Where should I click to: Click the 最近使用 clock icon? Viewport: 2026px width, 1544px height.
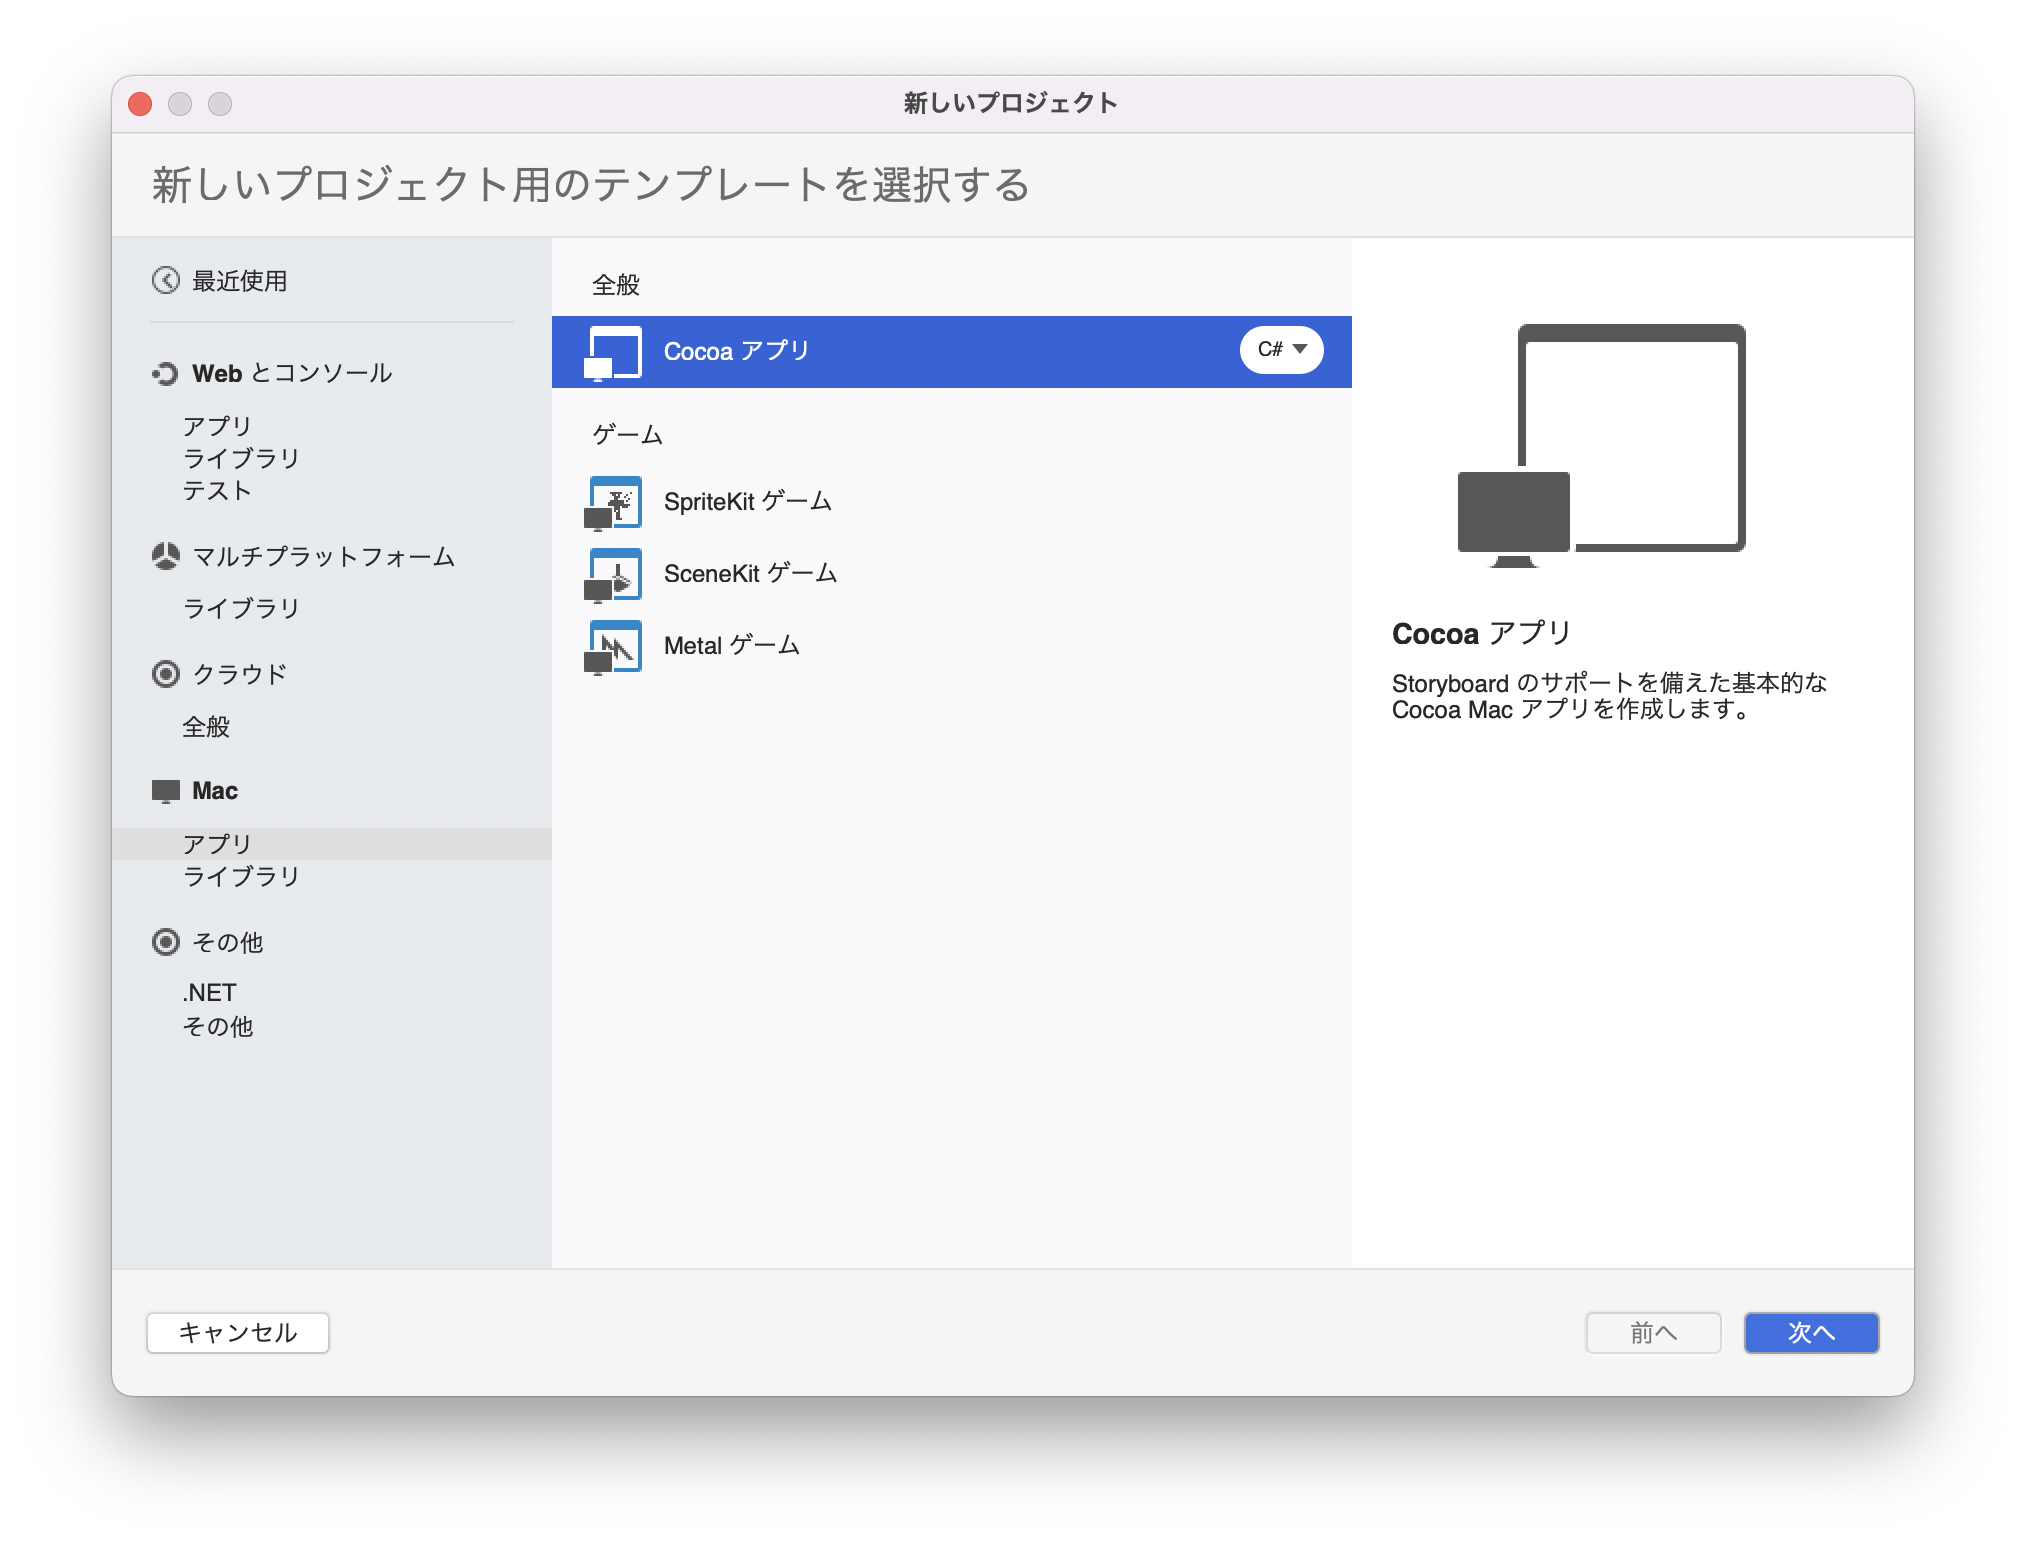(165, 281)
